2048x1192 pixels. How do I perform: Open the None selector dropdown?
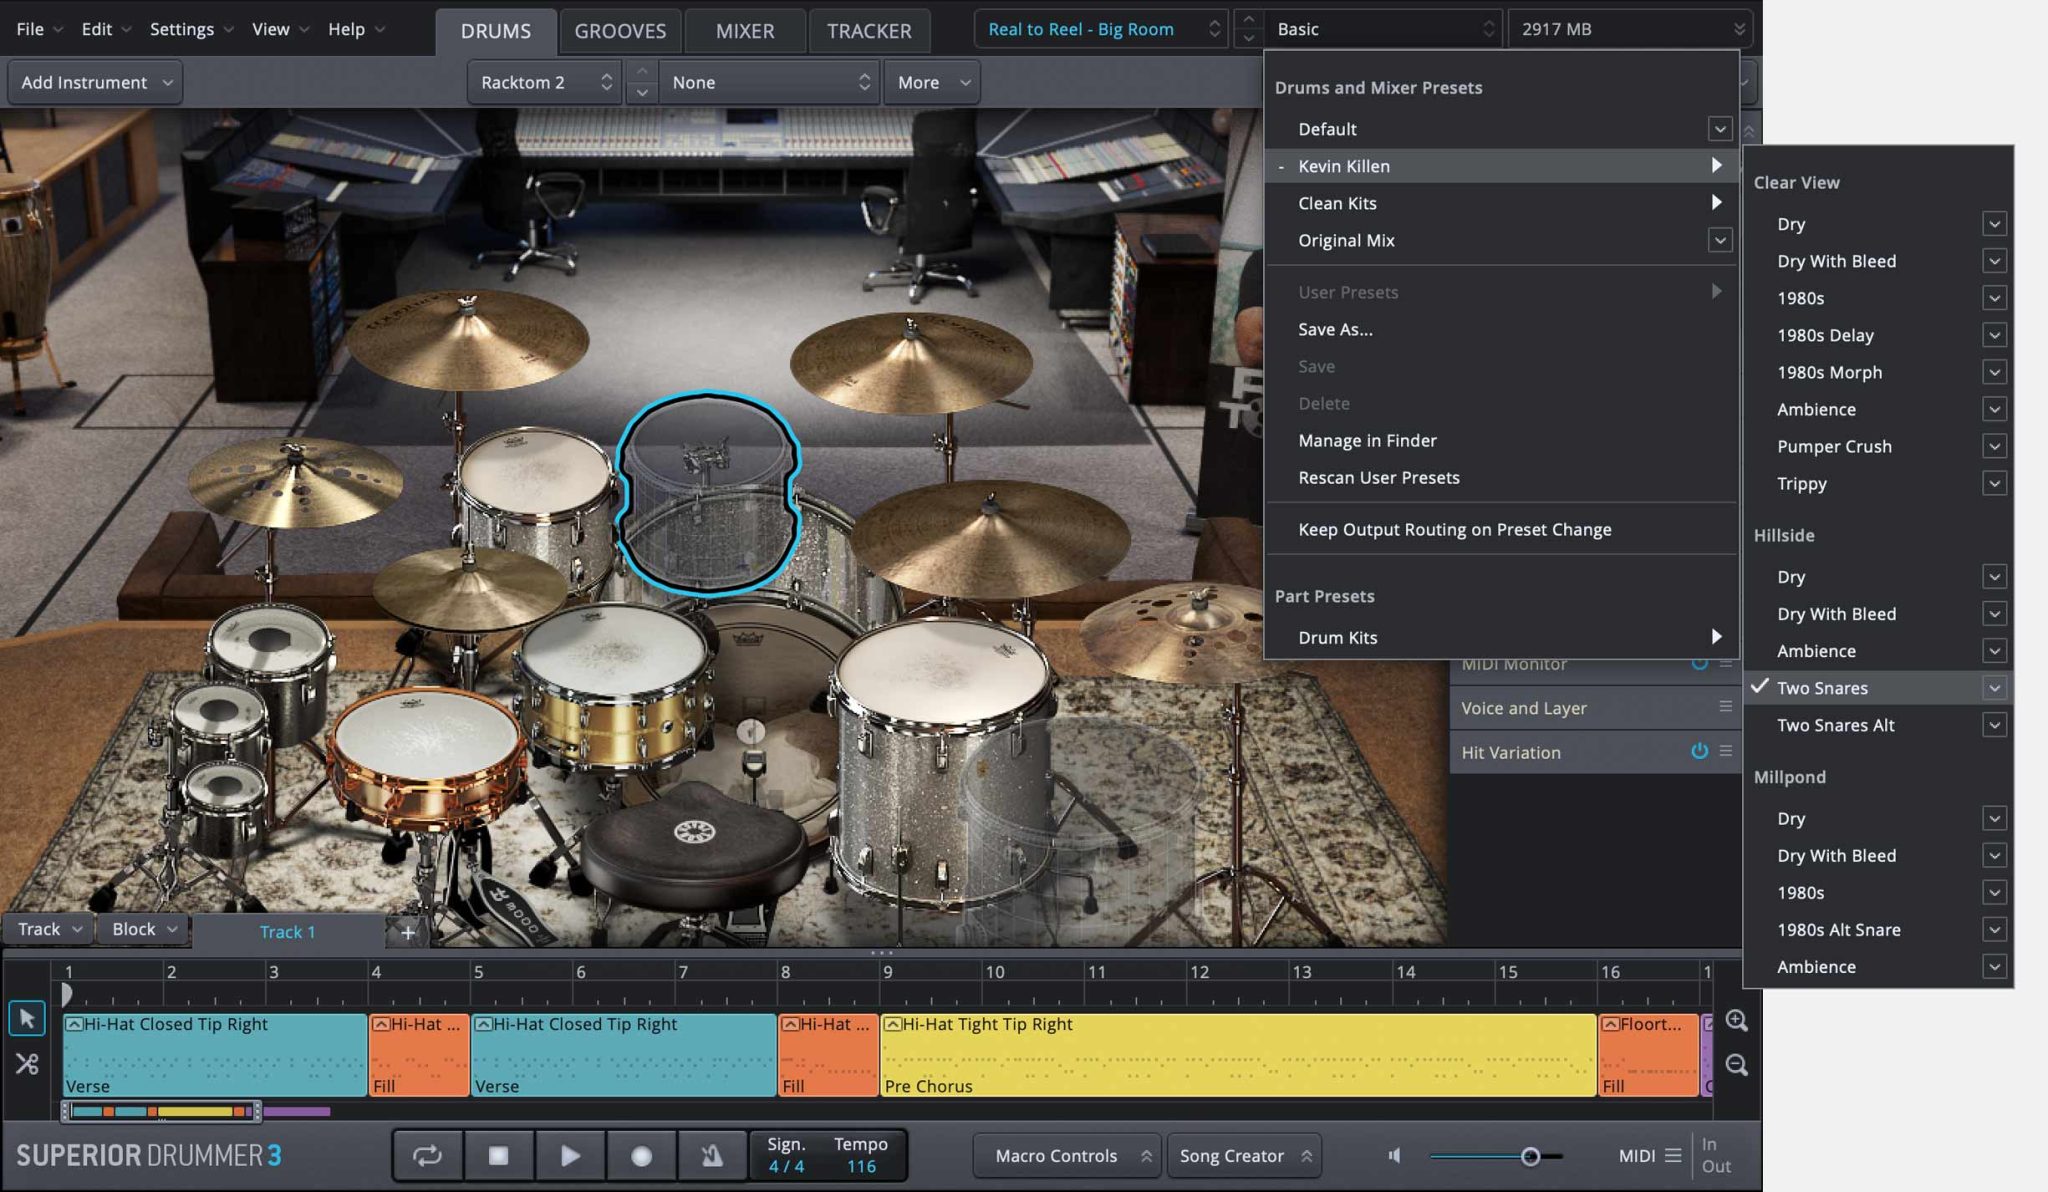click(x=770, y=82)
